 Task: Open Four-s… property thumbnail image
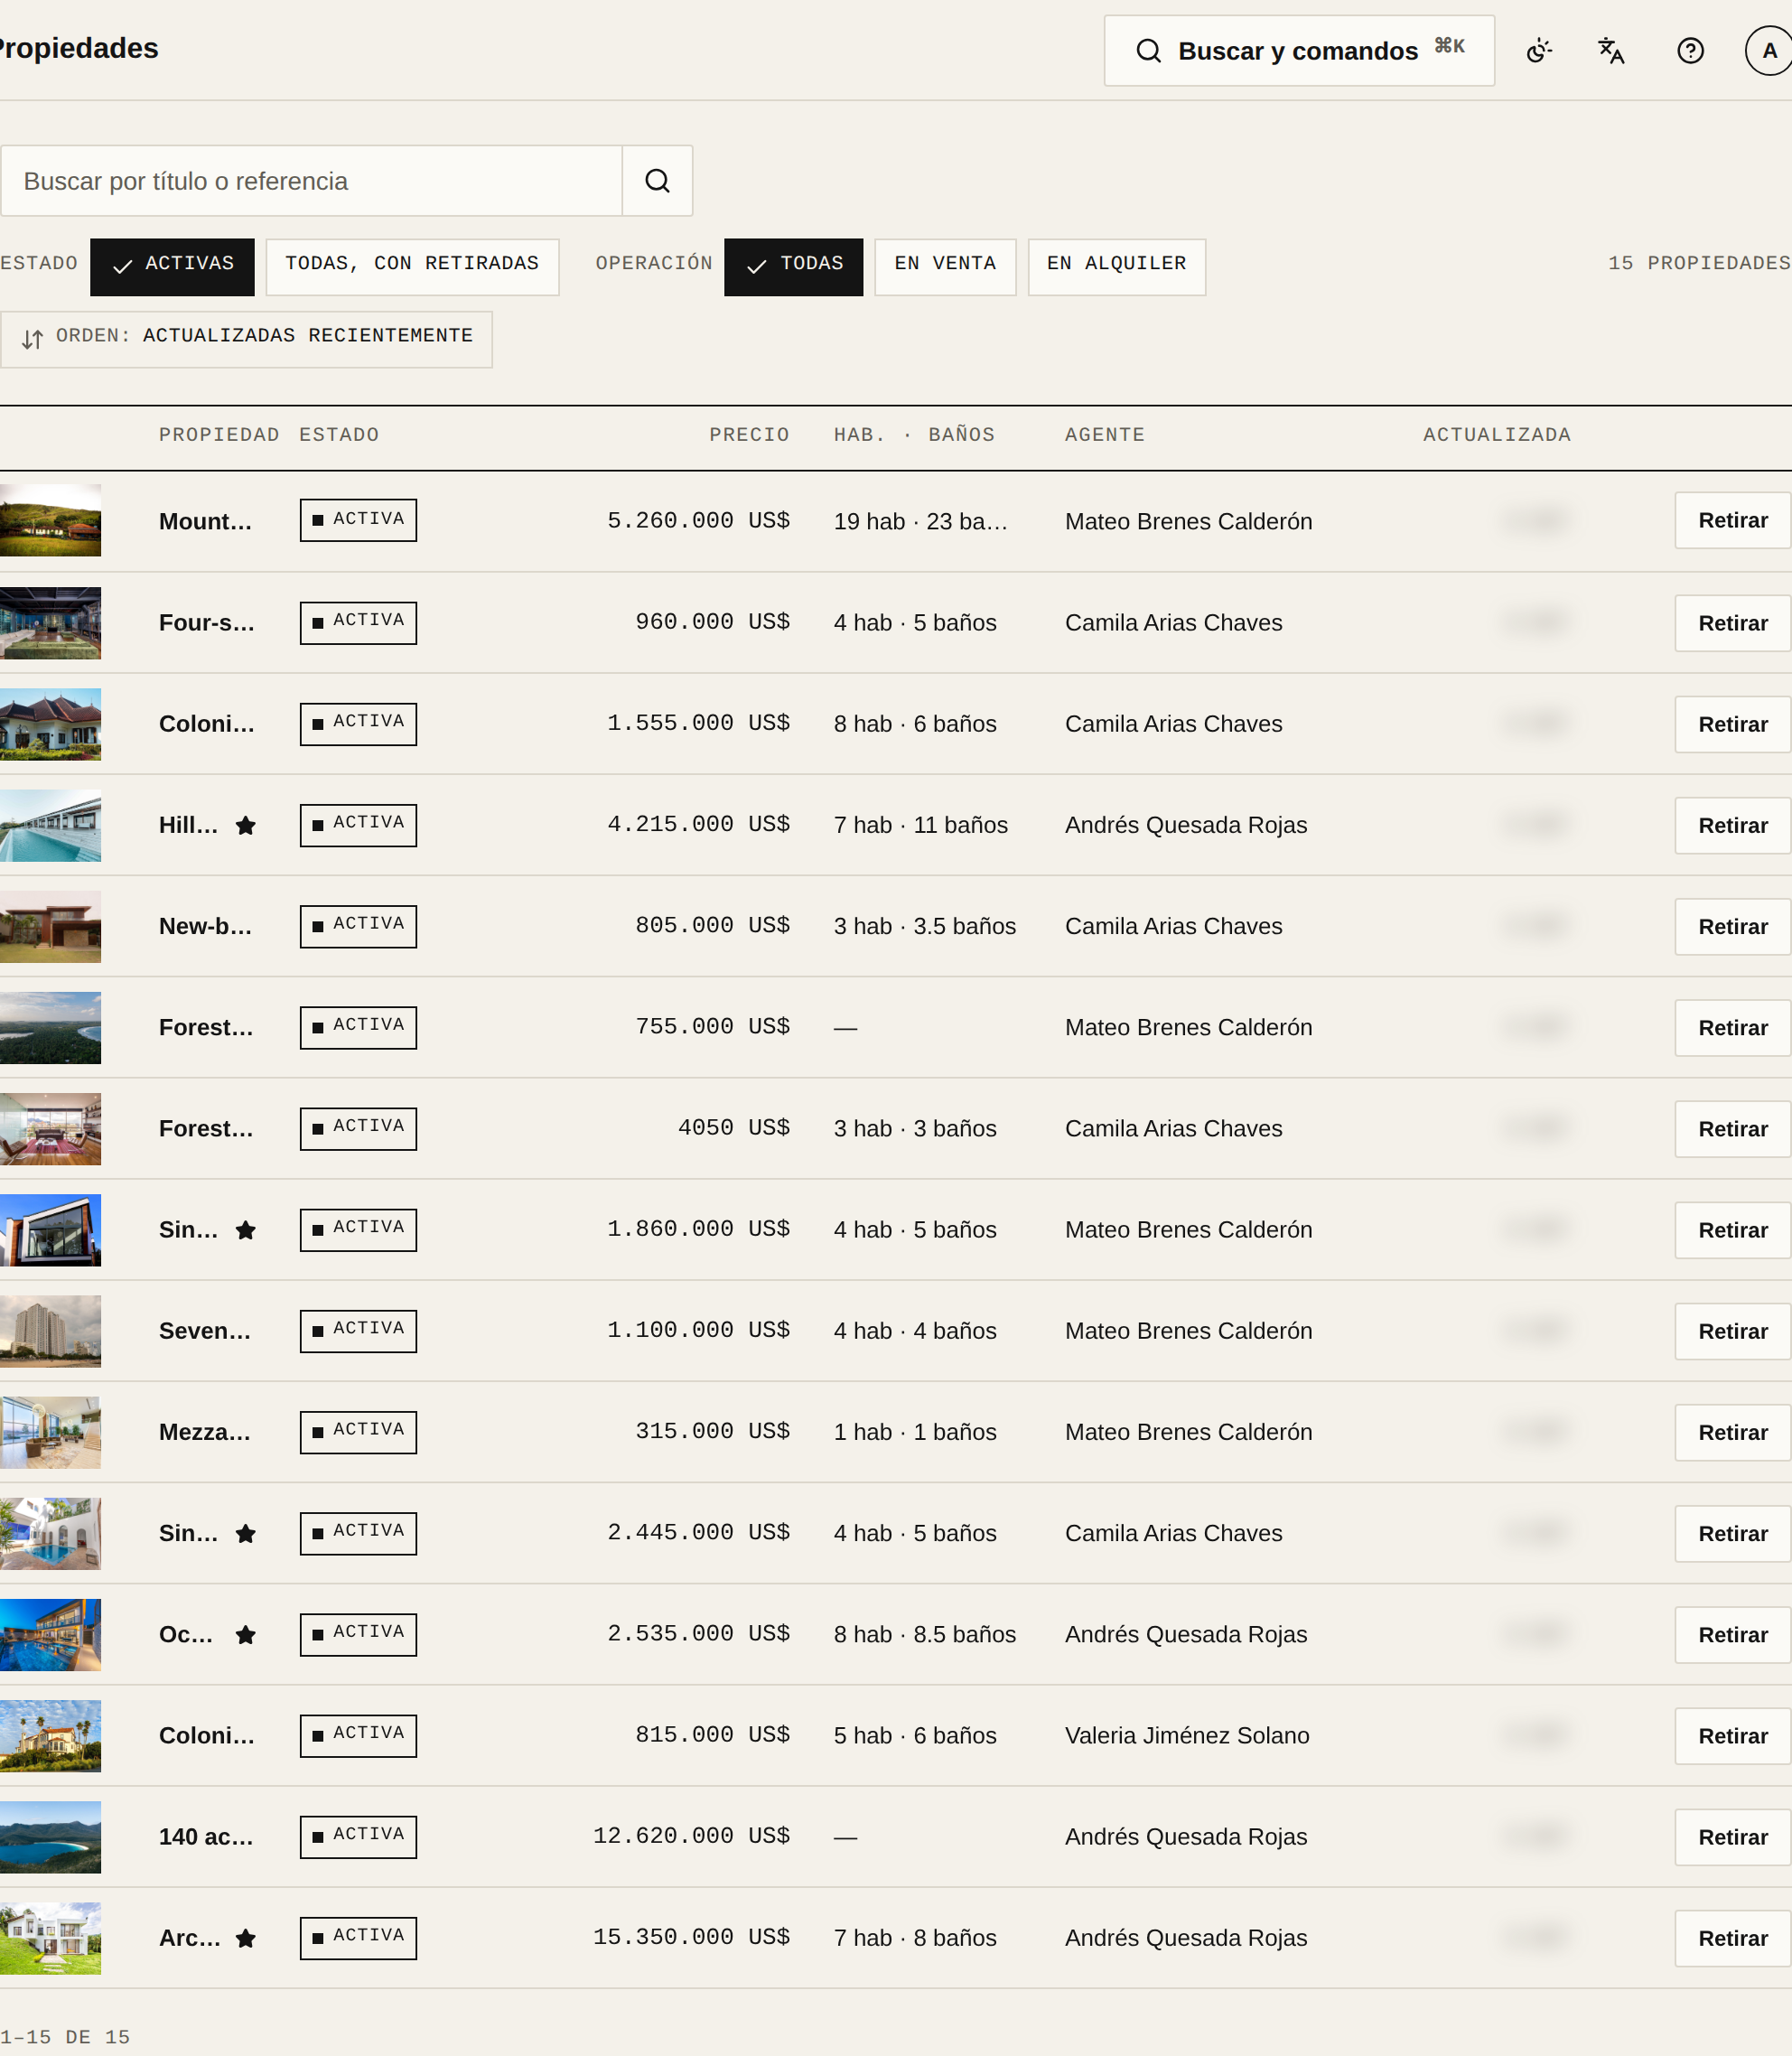(x=50, y=623)
